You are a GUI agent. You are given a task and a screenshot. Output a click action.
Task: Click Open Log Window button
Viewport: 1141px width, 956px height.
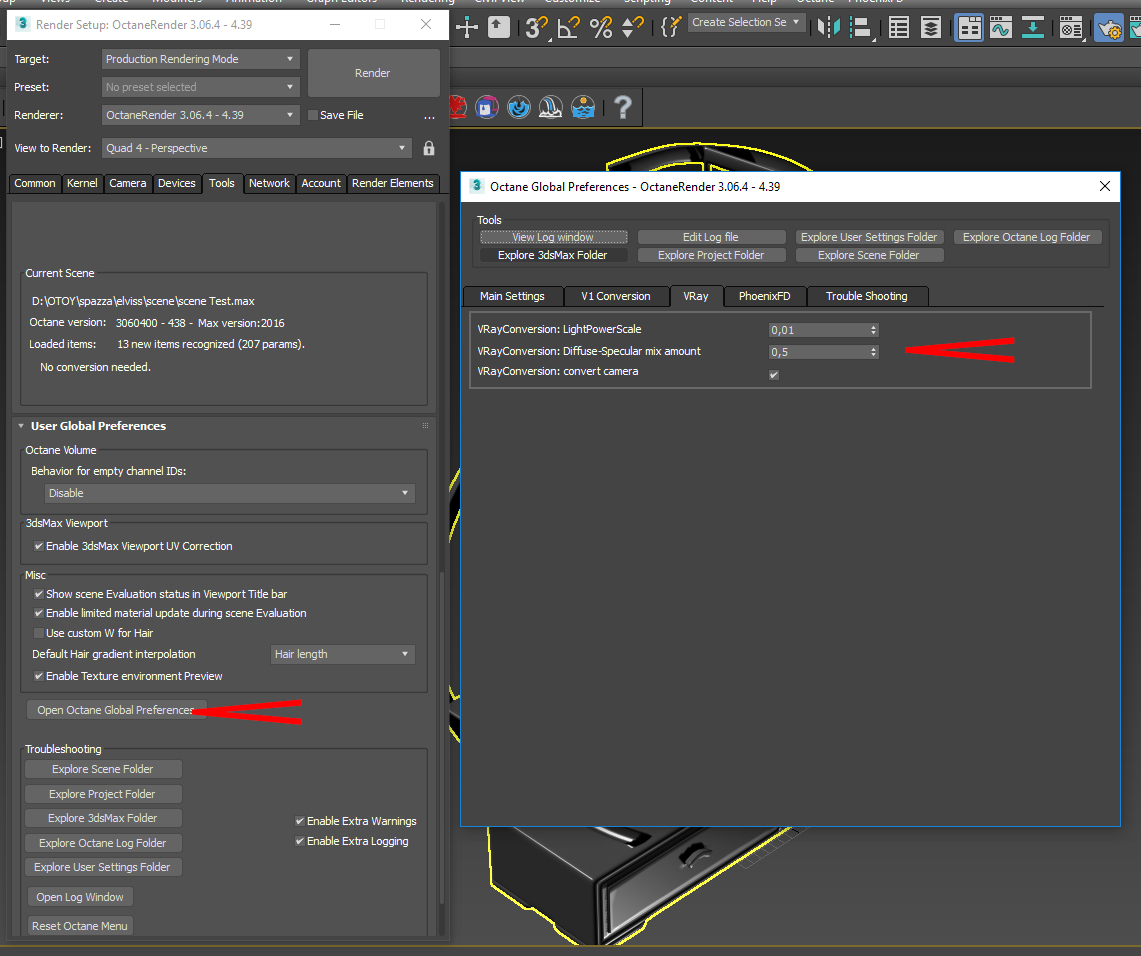[80, 897]
